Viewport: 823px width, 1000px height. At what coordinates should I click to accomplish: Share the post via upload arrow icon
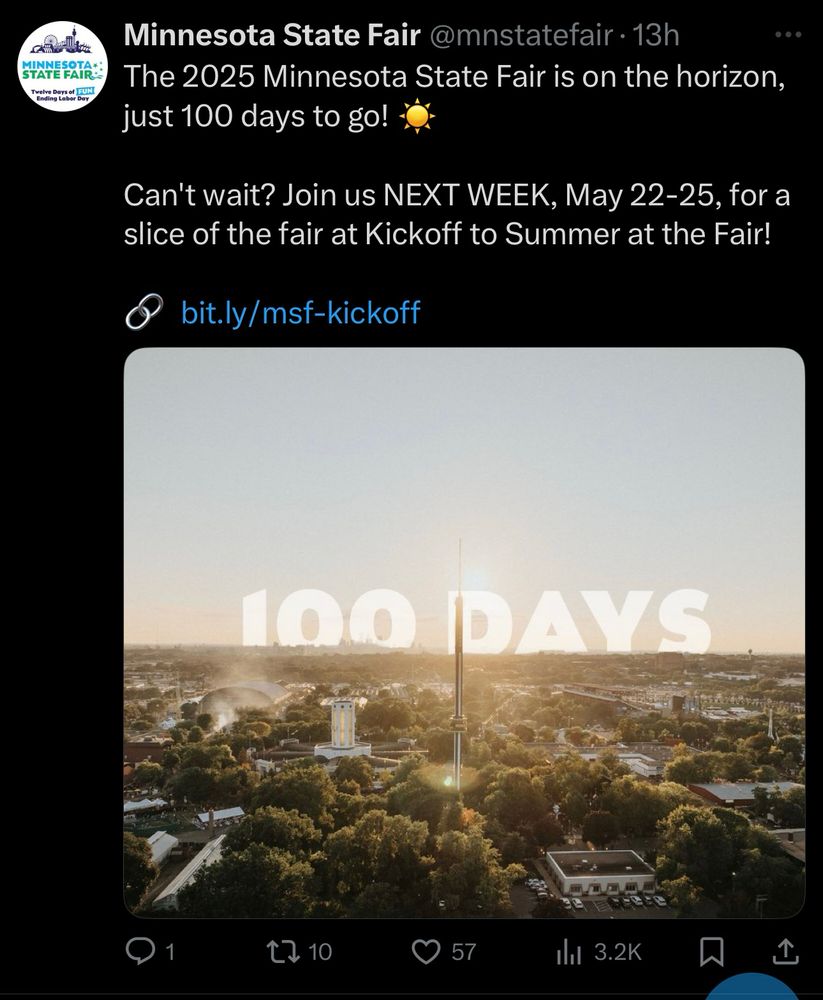786,952
